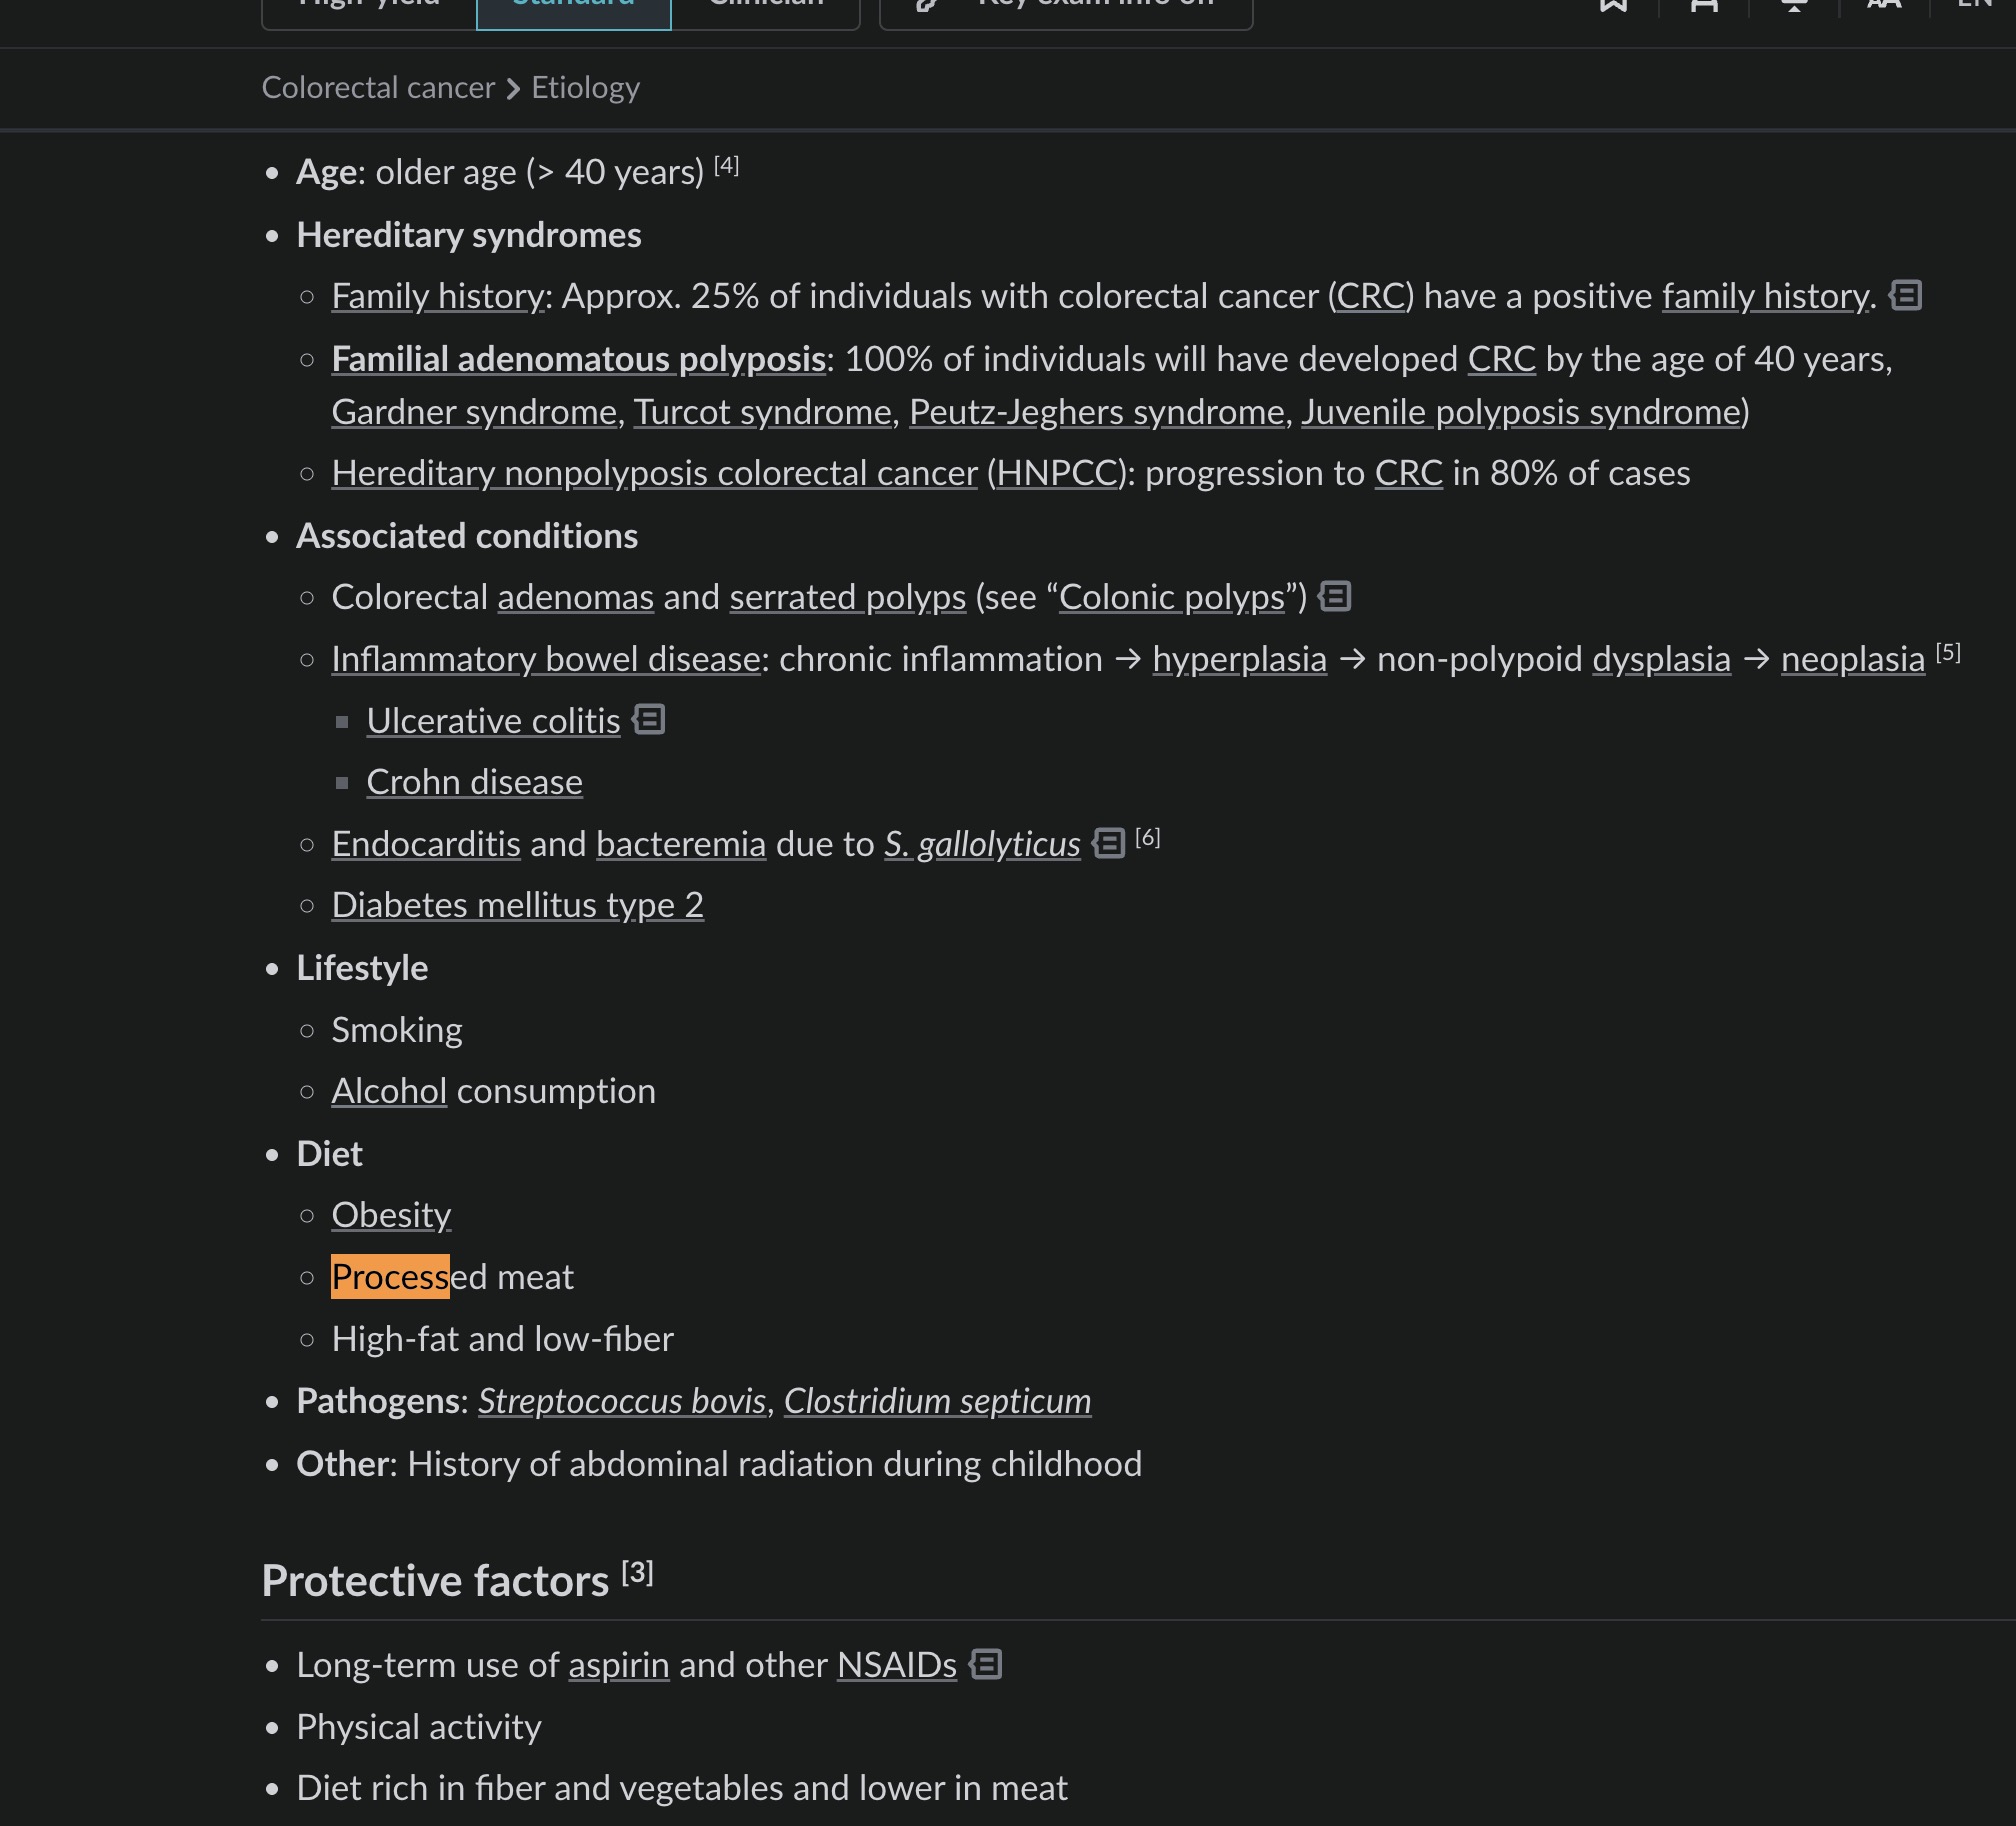Click the neoplasia link

(1852, 659)
